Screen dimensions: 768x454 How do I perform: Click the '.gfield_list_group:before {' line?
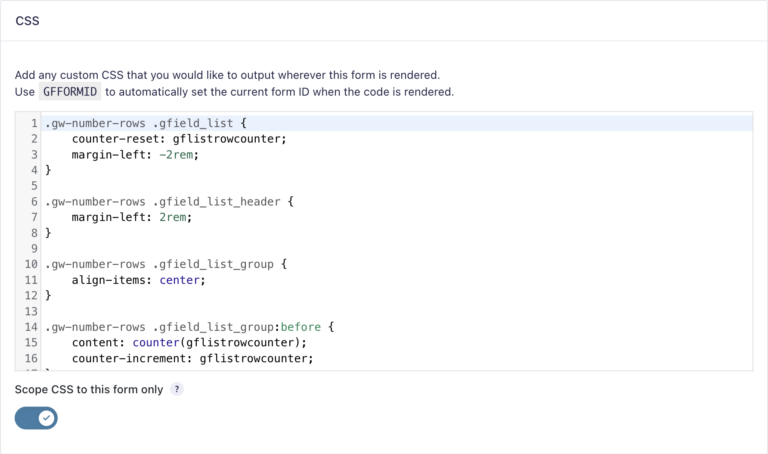[x=190, y=327]
